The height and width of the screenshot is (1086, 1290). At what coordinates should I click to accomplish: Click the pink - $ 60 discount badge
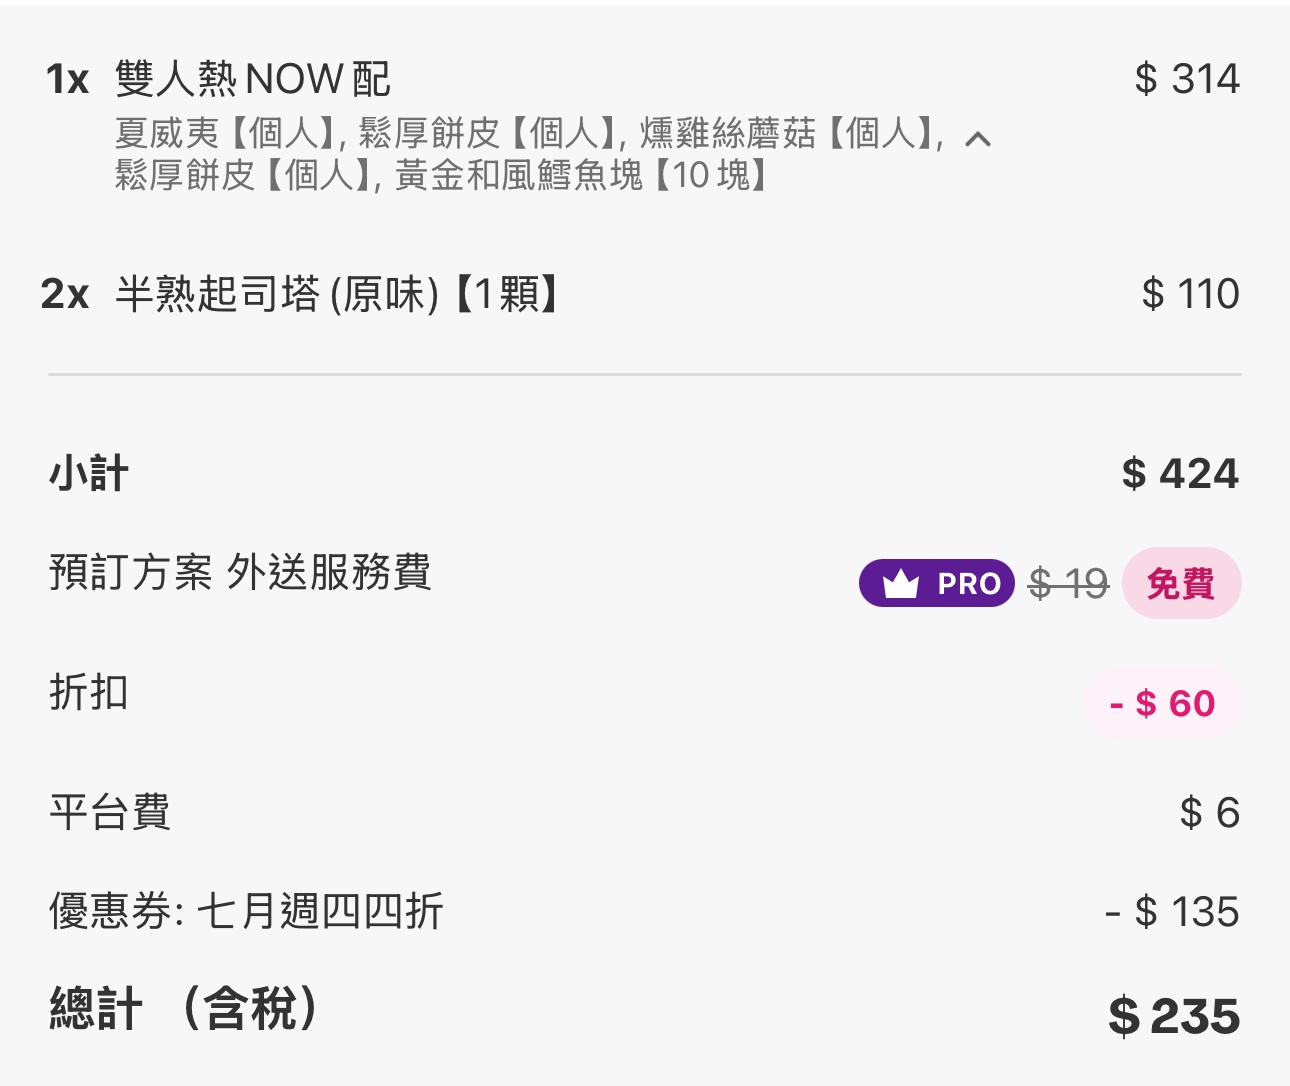coord(1163,703)
